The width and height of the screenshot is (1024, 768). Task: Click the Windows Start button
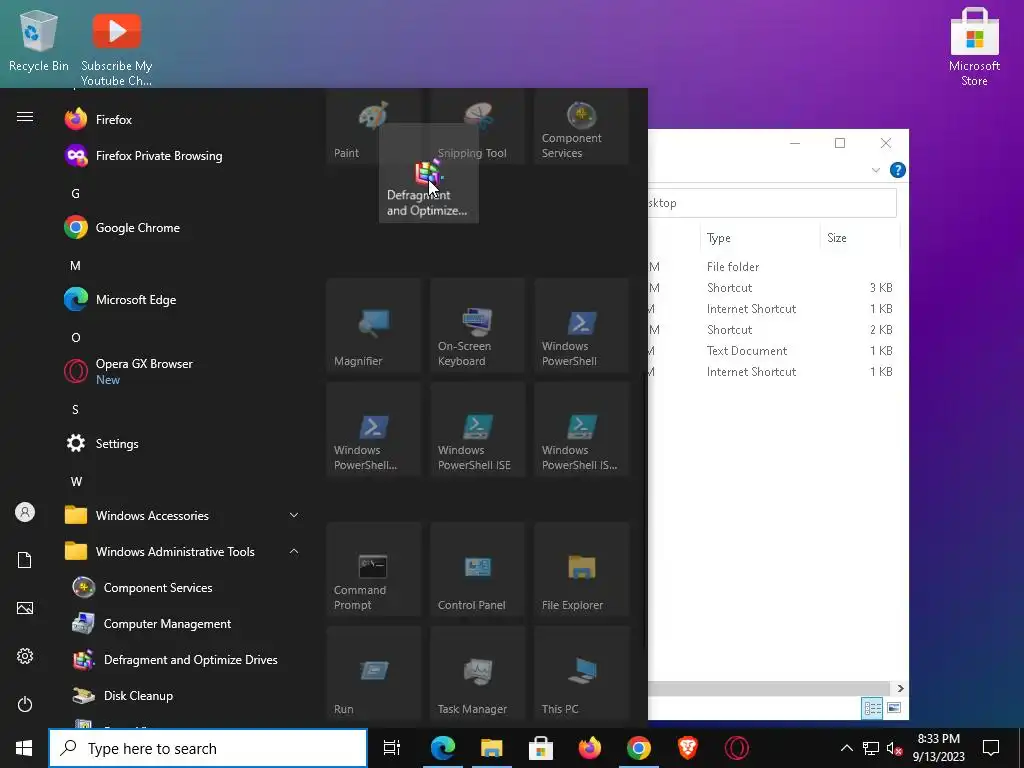pyautogui.click(x=24, y=748)
